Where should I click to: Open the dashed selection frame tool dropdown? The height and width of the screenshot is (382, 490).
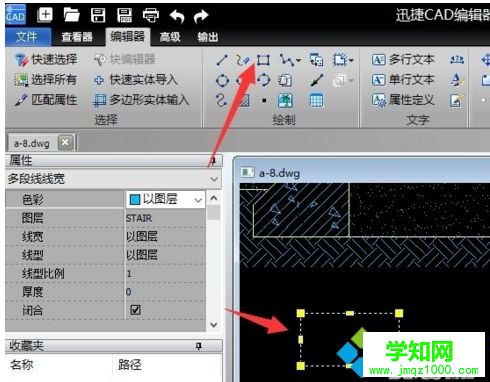tap(351, 60)
